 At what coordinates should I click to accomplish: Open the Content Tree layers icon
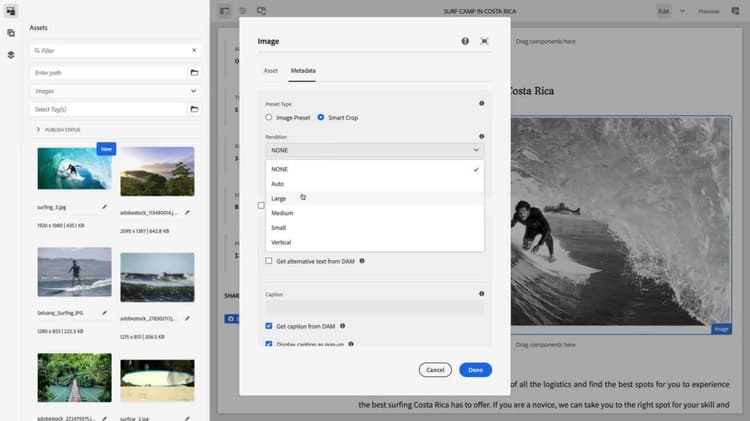[x=10, y=55]
